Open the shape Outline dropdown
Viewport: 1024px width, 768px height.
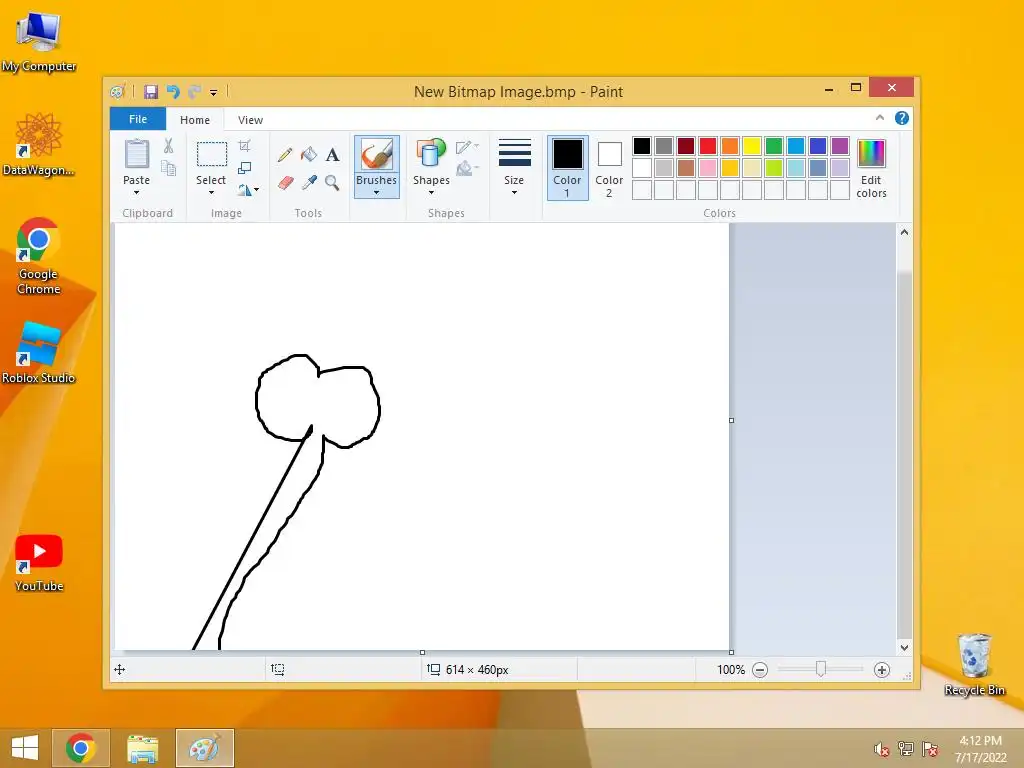tap(467, 147)
